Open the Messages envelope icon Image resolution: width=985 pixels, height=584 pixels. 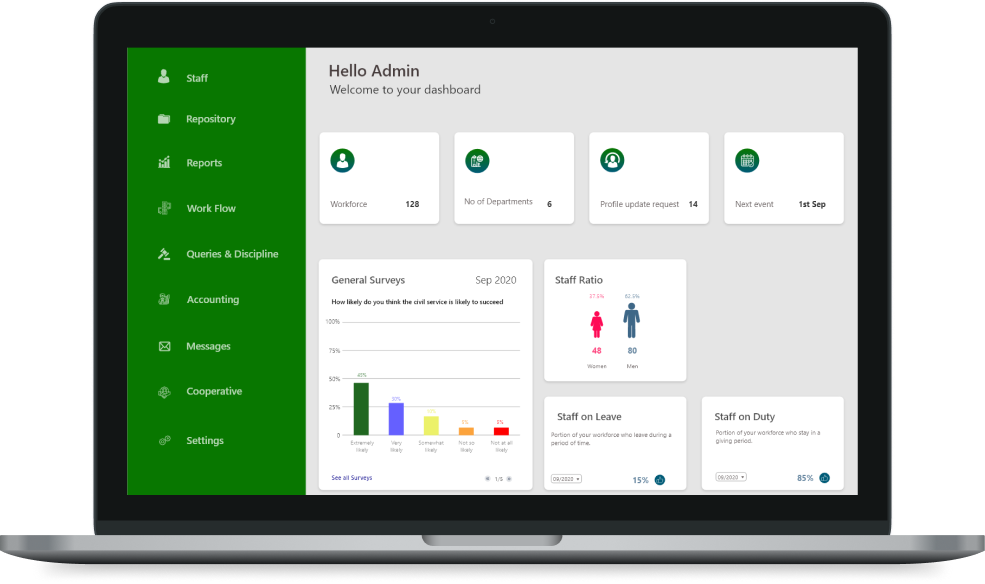click(x=163, y=345)
